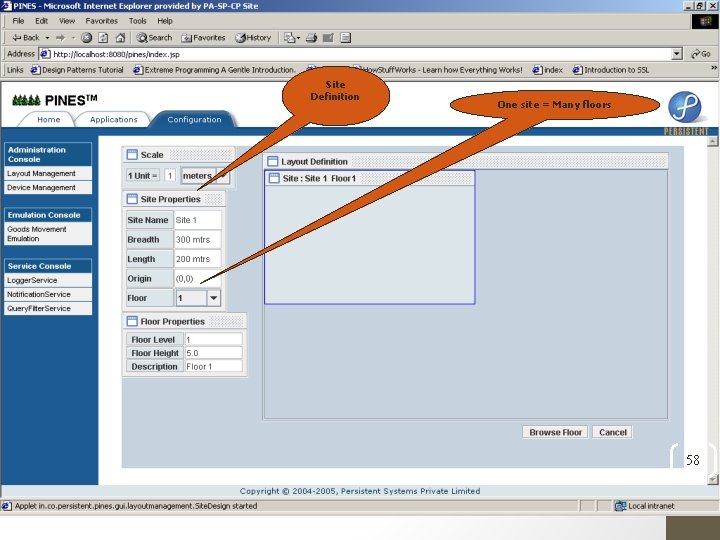Open the View menu

[x=67, y=21]
